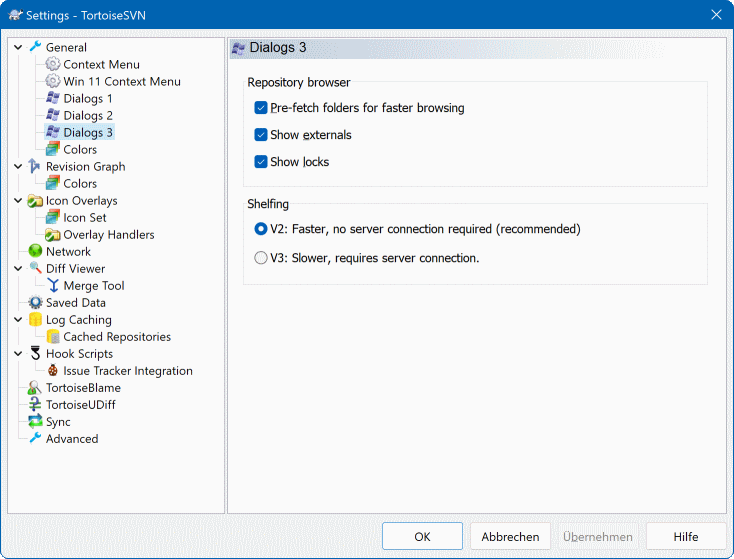The image size is (734, 559).
Task: Click the Übernehmen apply button
Action: (598, 537)
